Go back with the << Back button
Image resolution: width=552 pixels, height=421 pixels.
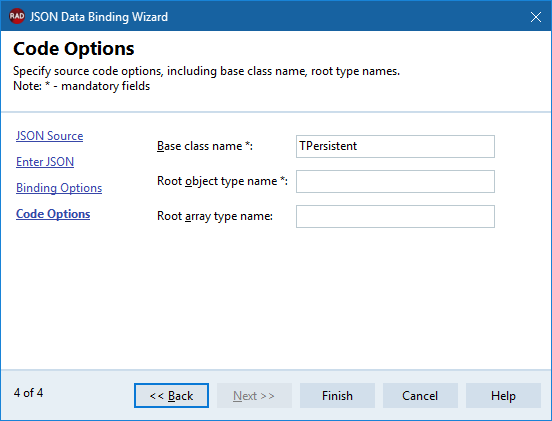click(171, 396)
